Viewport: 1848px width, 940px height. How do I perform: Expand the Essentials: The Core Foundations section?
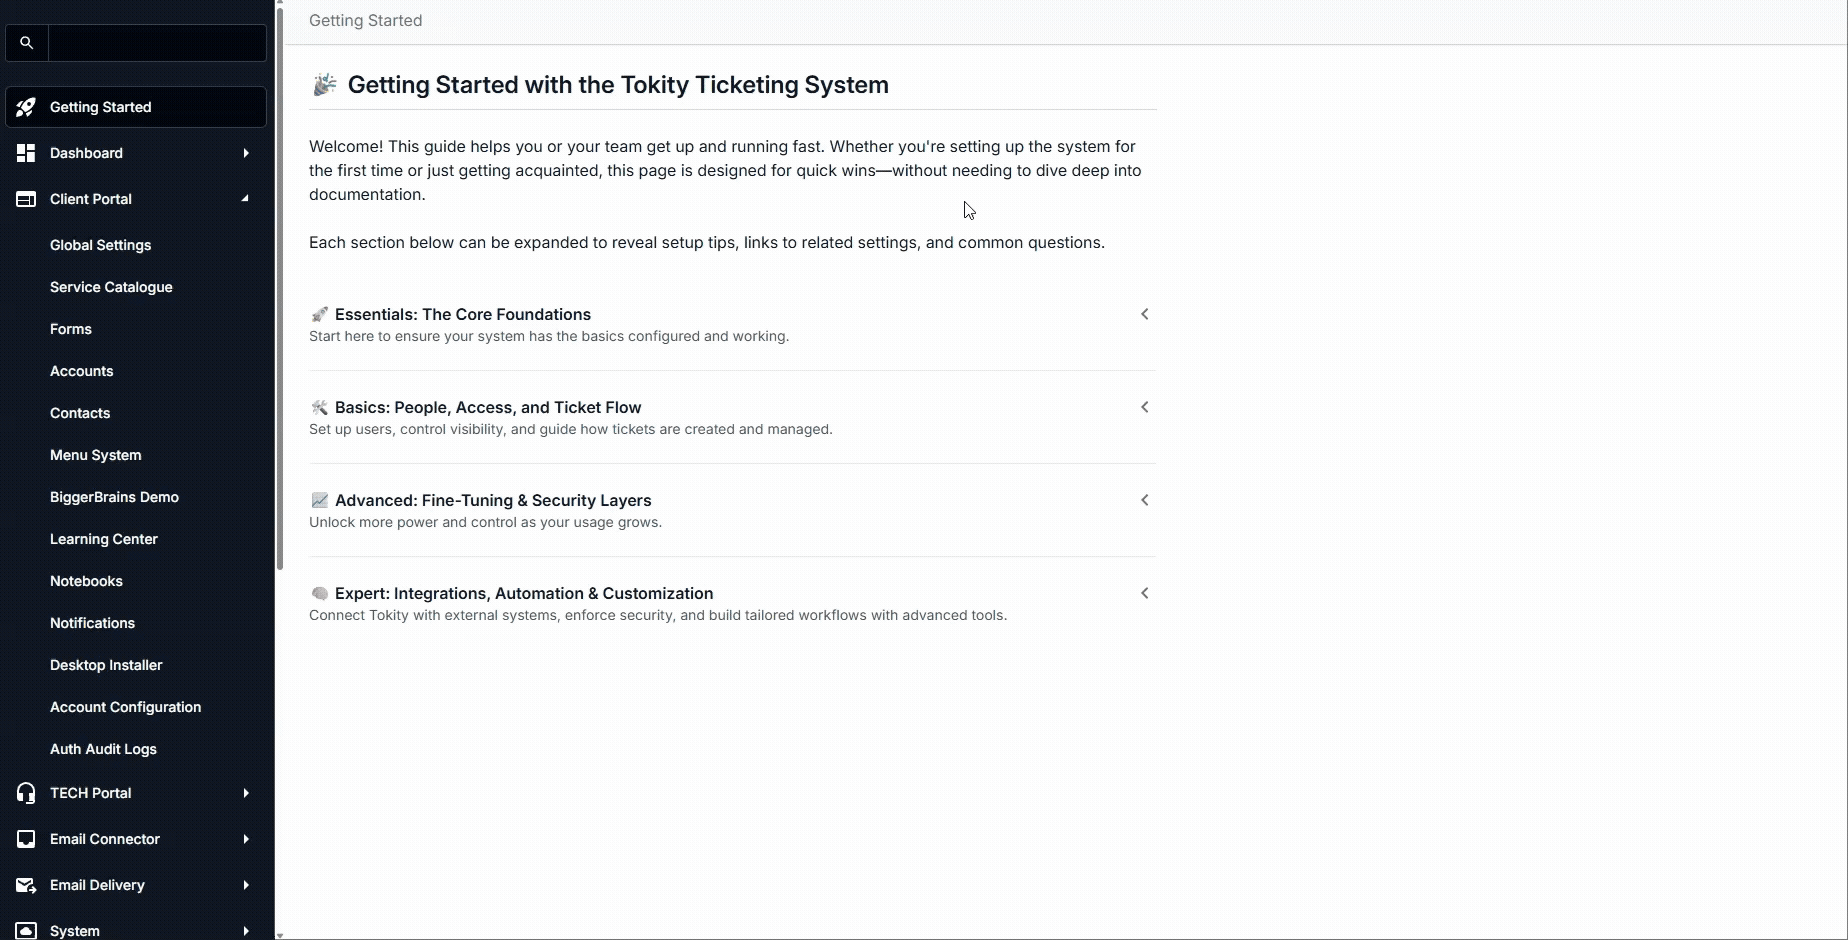(1145, 314)
